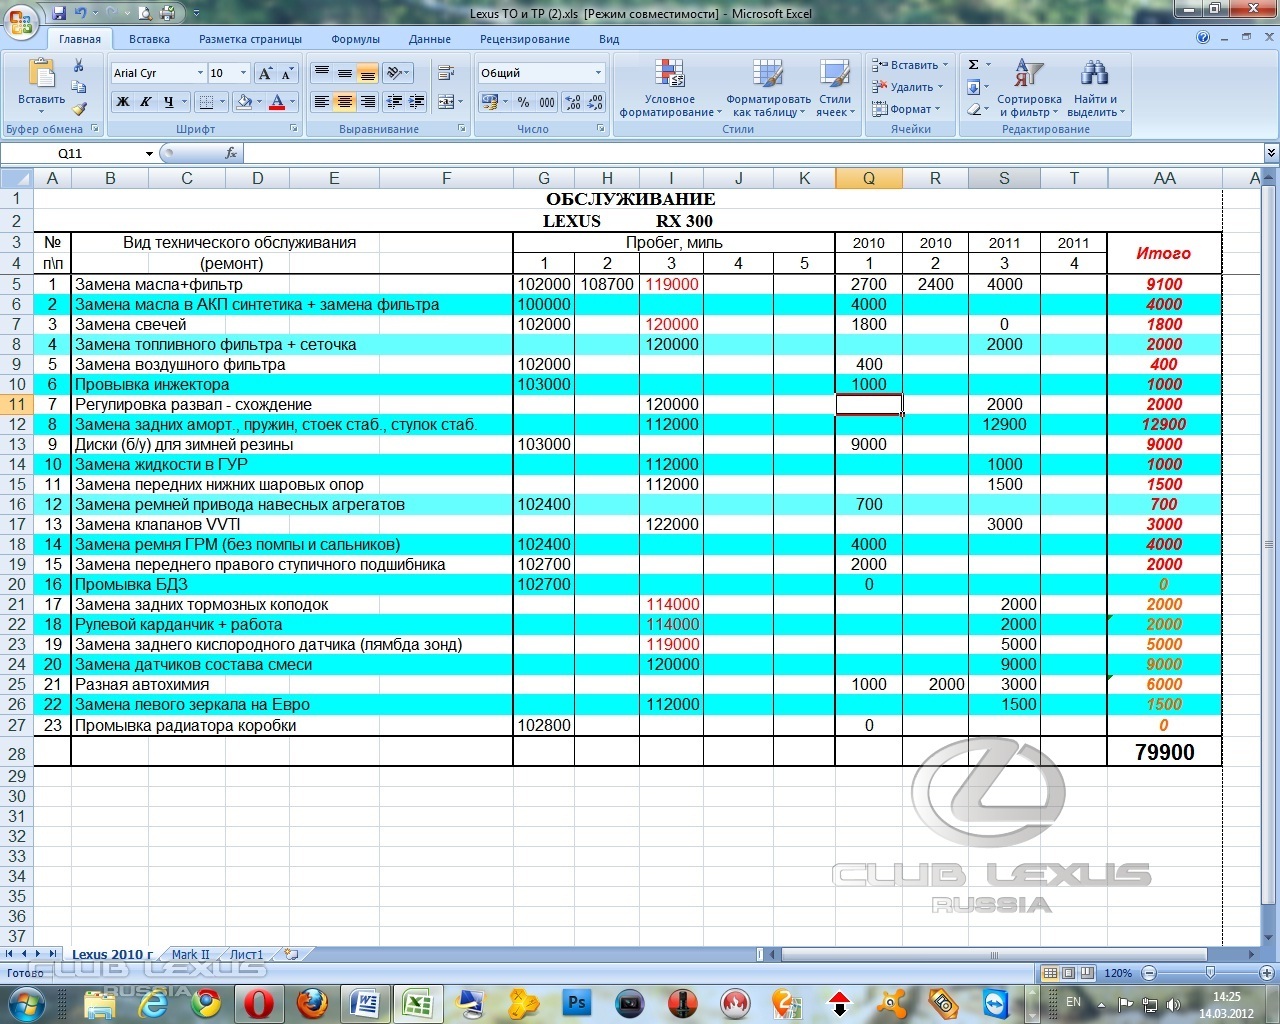Select total cell 79900
This screenshot has height=1024, width=1280.
(1164, 752)
